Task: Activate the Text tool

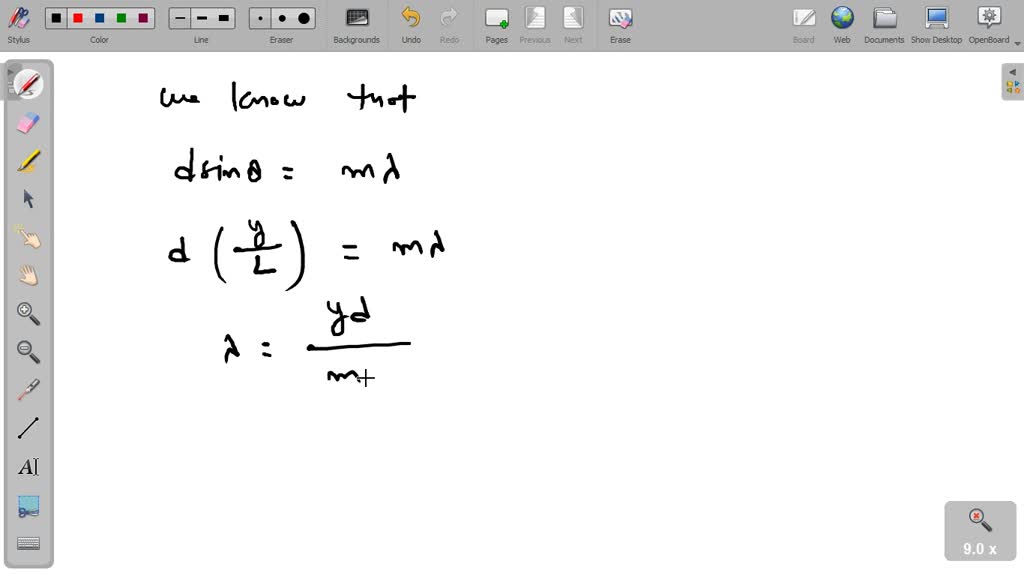Action: click(x=28, y=467)
